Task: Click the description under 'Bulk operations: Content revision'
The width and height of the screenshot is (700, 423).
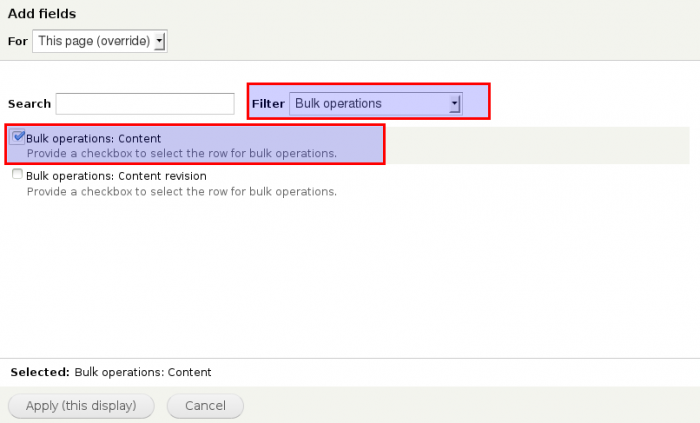Action: pos(182,192)
